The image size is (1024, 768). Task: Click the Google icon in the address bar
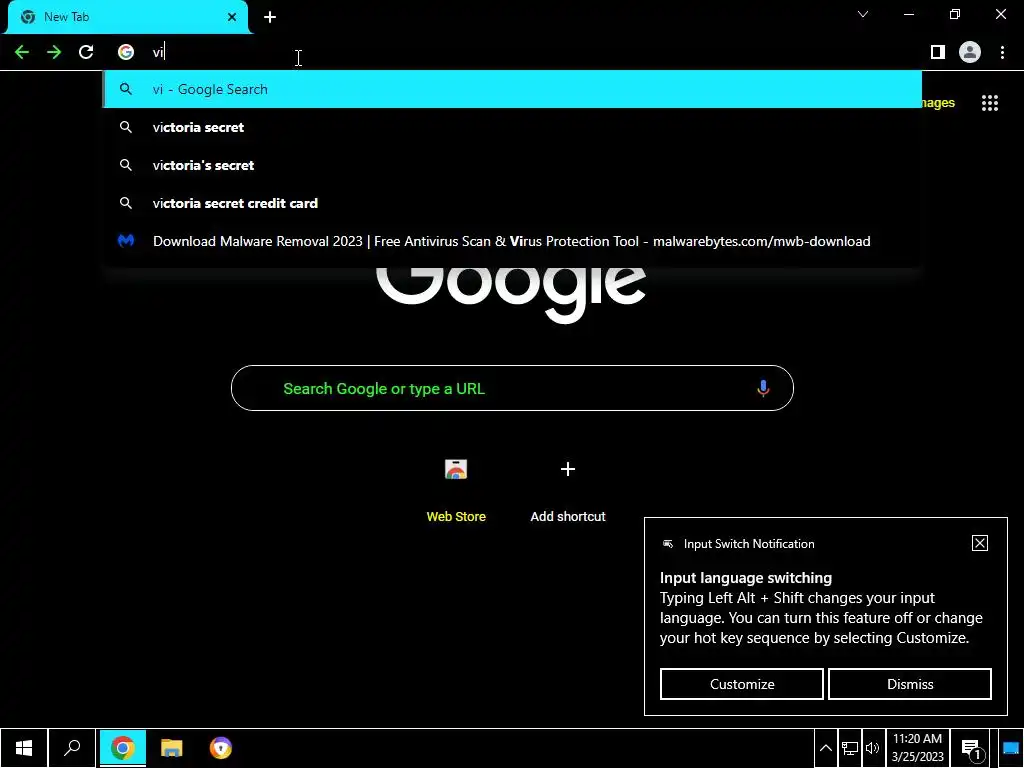[x=125, y=52]
